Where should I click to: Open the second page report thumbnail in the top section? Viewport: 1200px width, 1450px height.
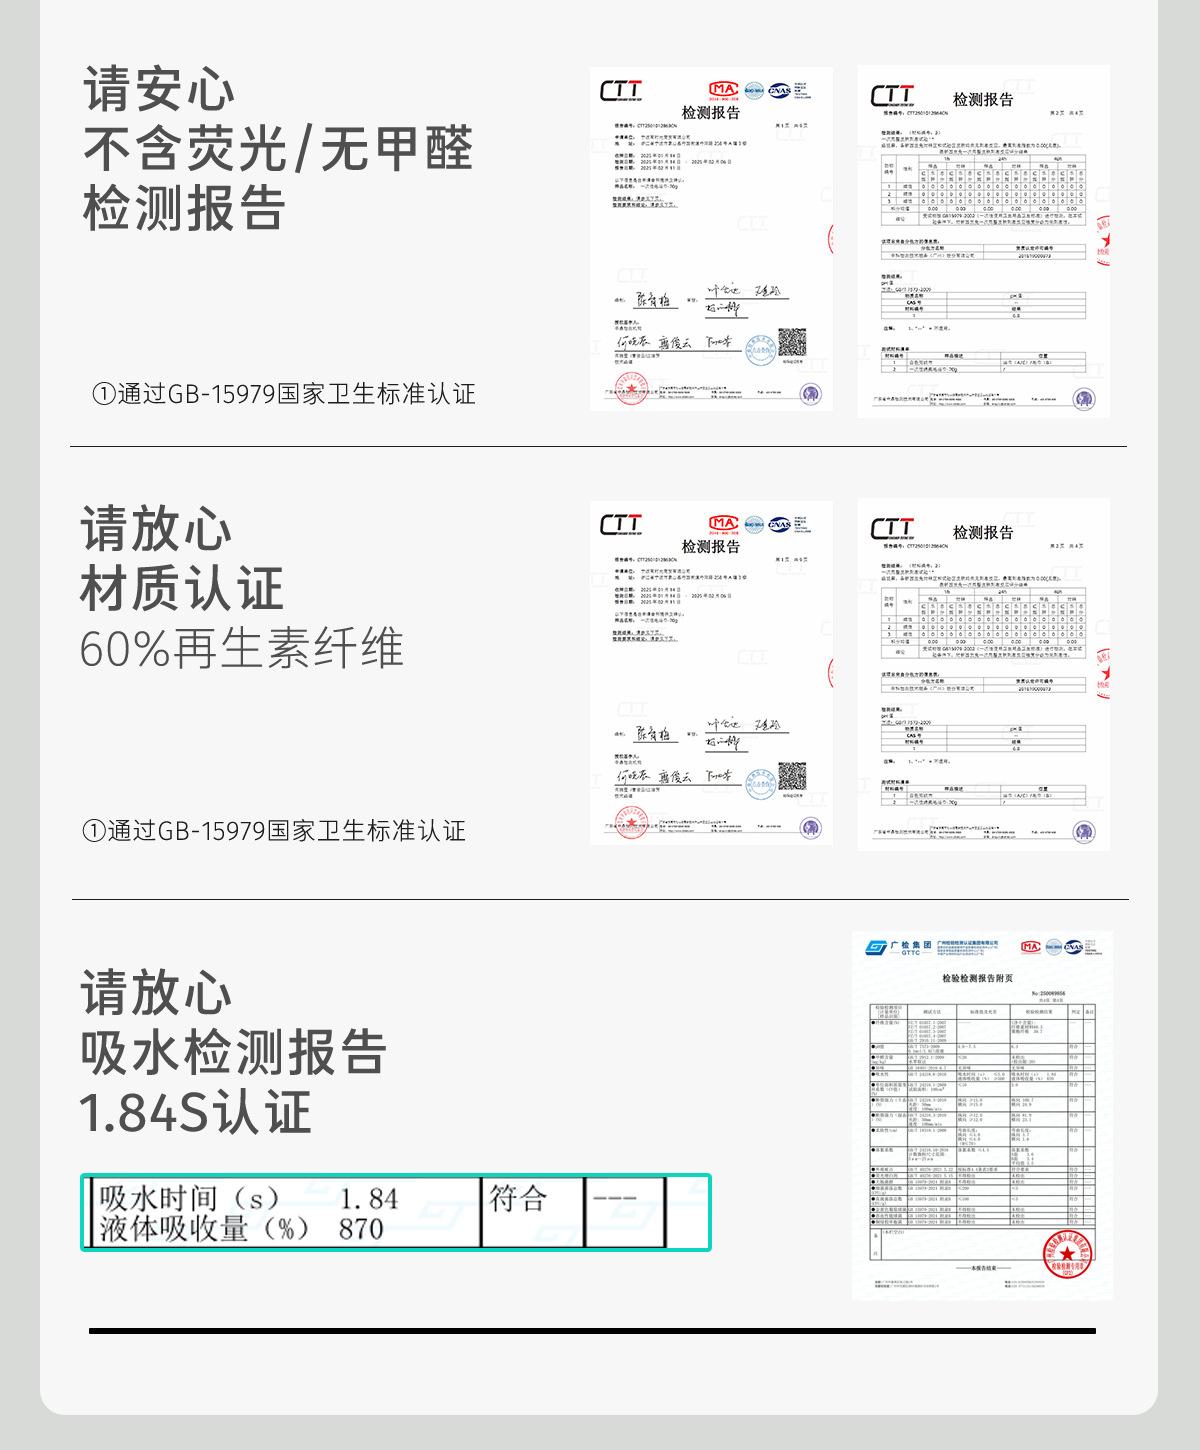click(x=983, y=241)
